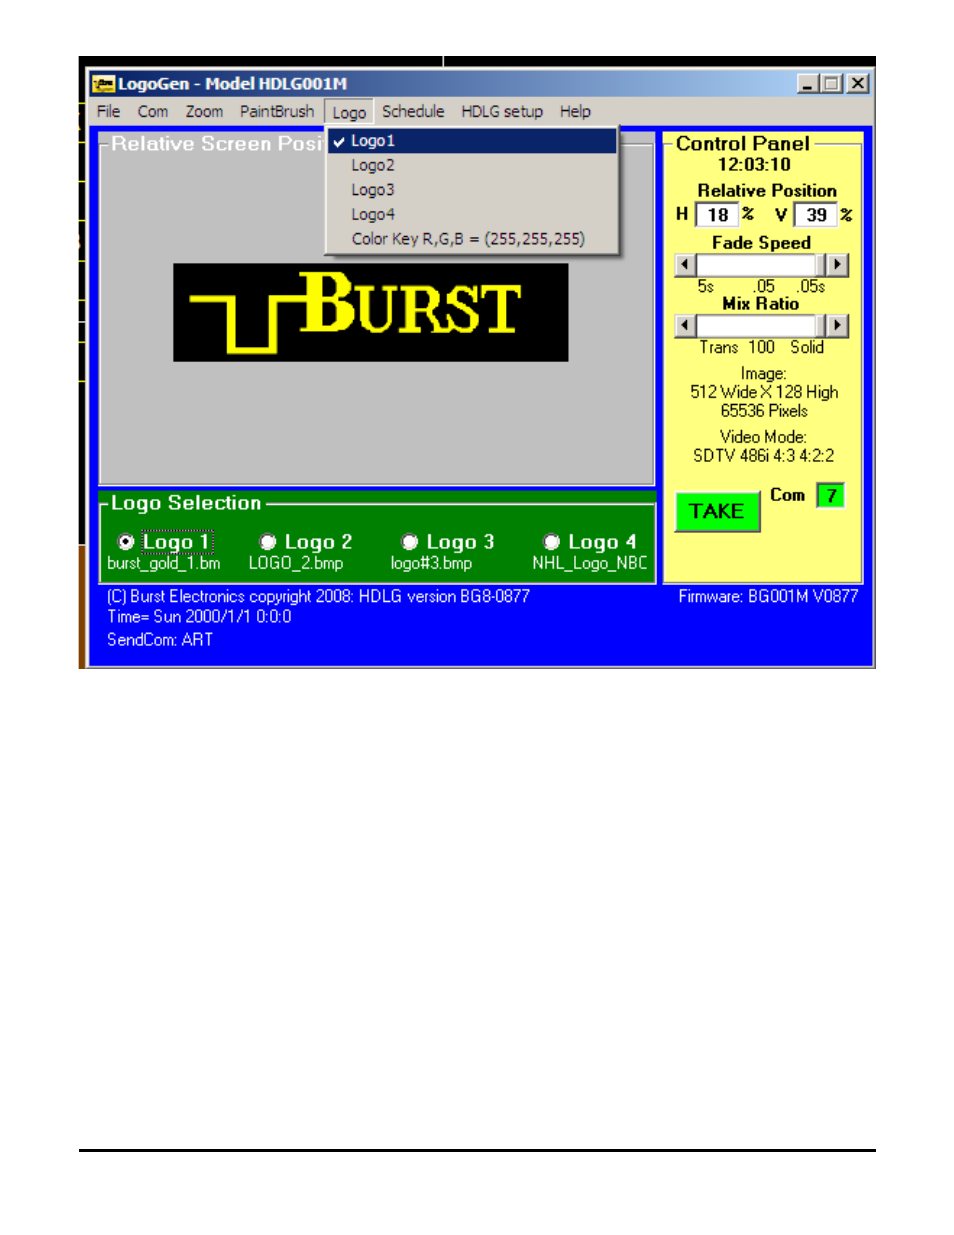Click the 512 Wide X 128 High text
Image resolution: width=954 pixels, height=1235 pixels.
[x=764, y=392]
